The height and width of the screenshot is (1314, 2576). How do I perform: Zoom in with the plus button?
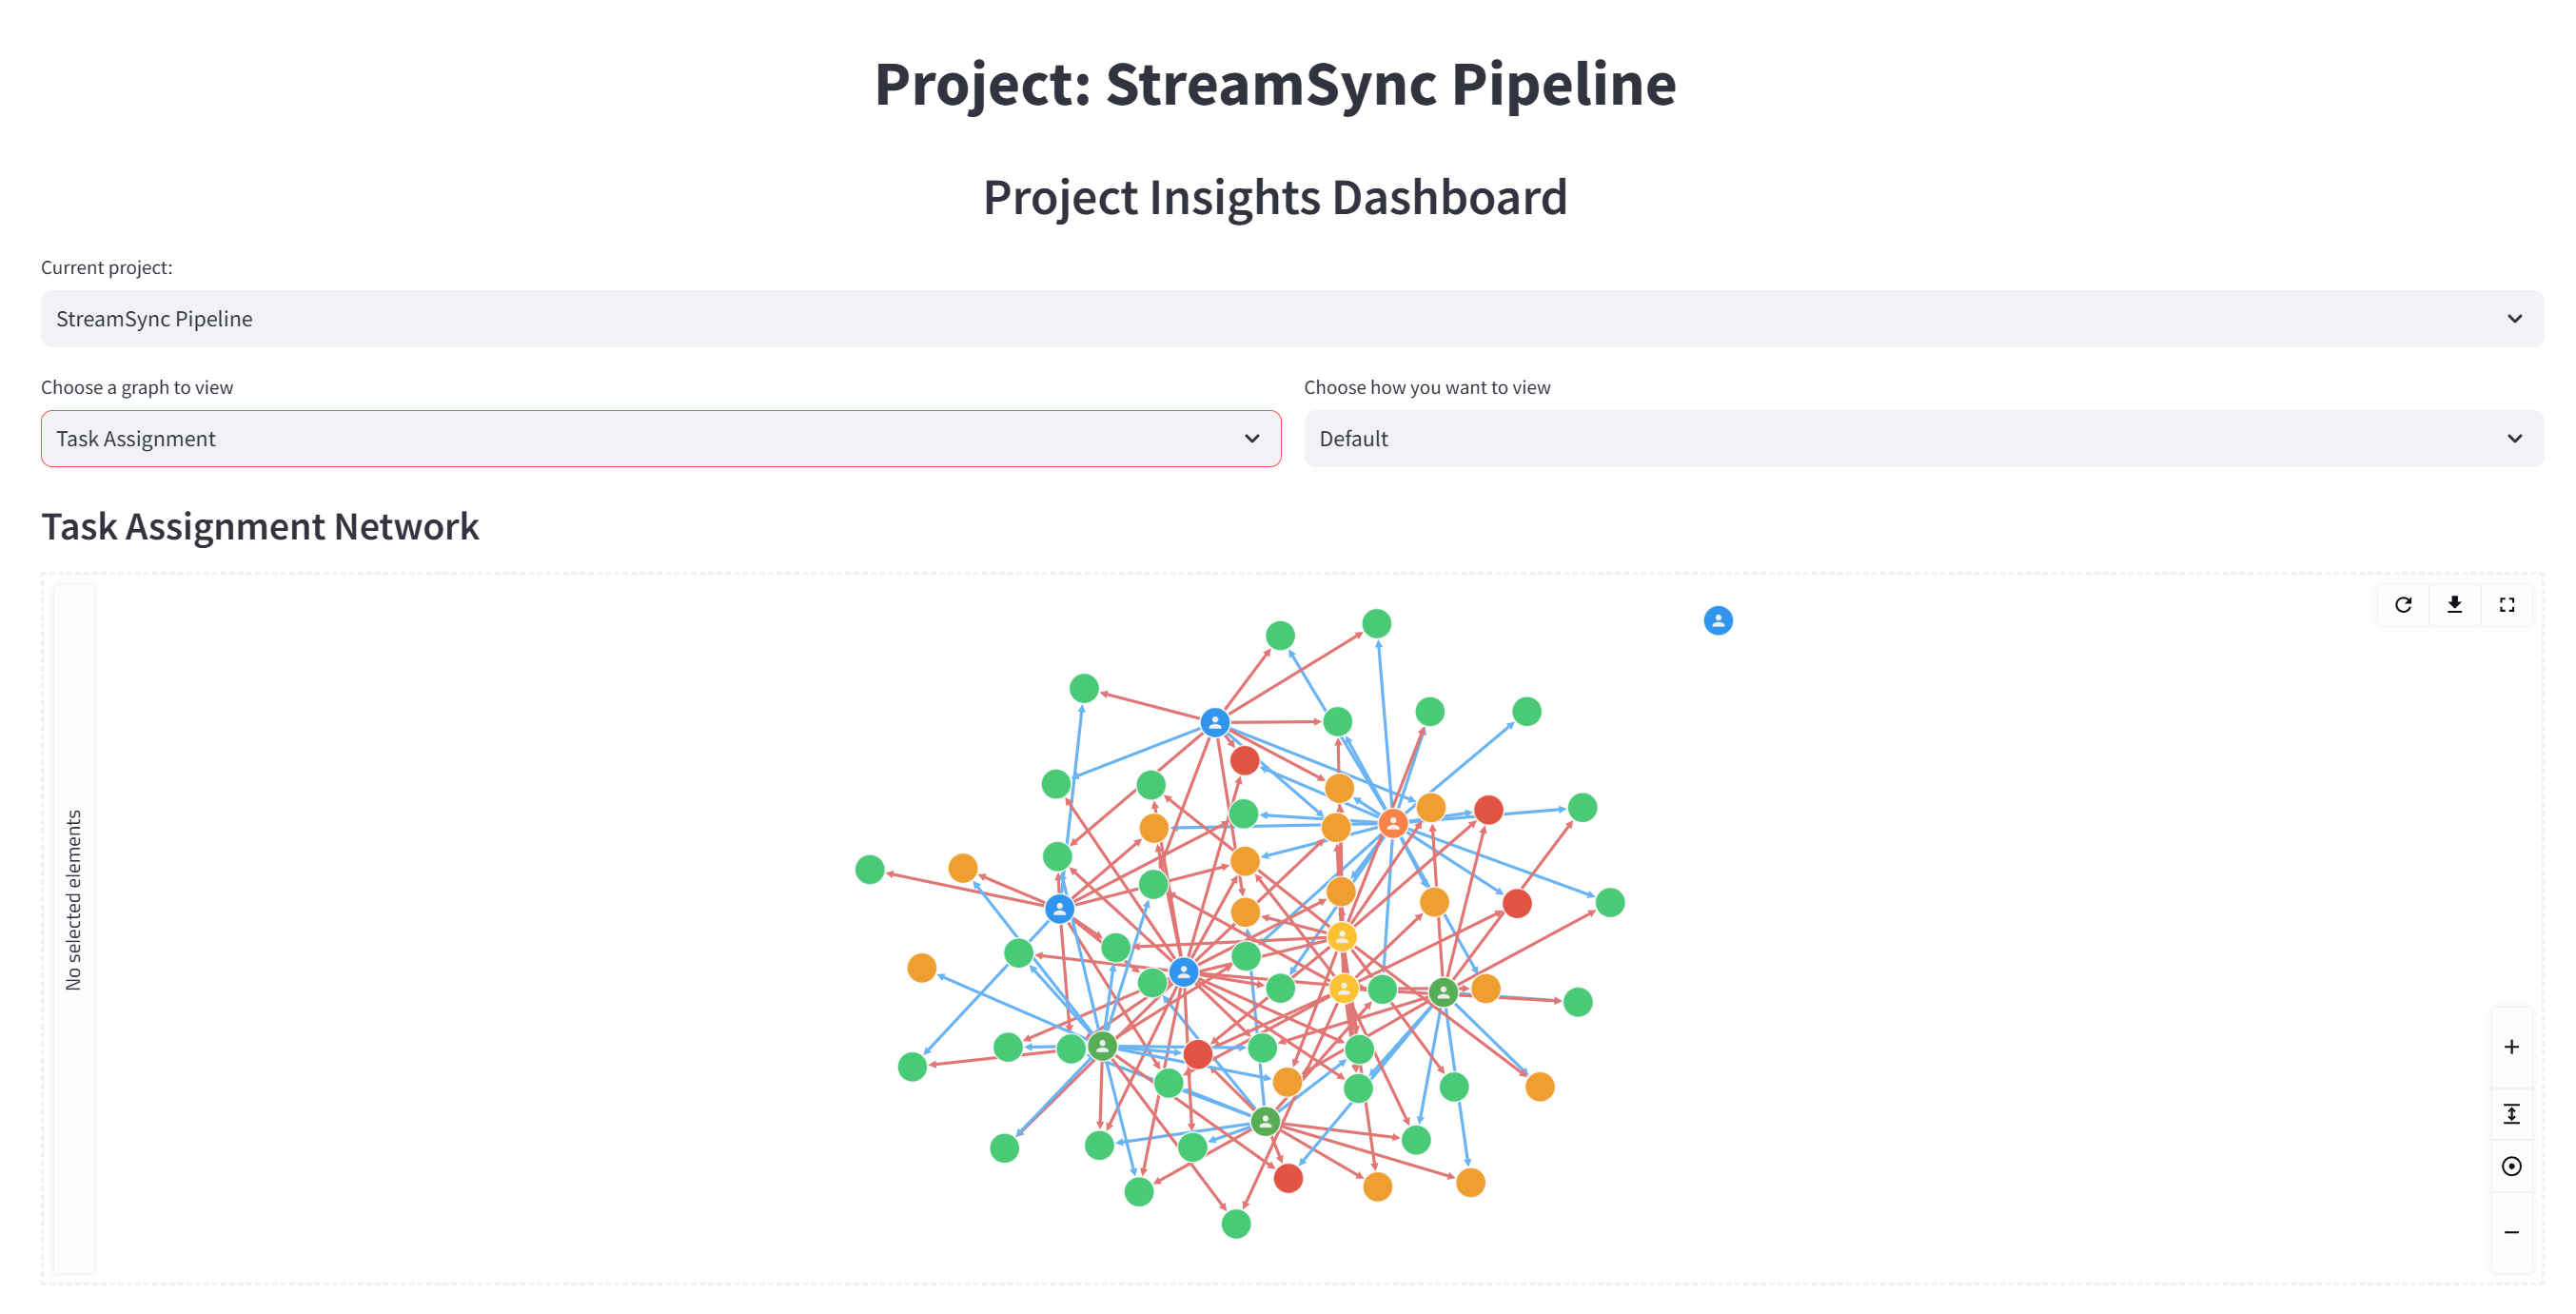2510,1047
